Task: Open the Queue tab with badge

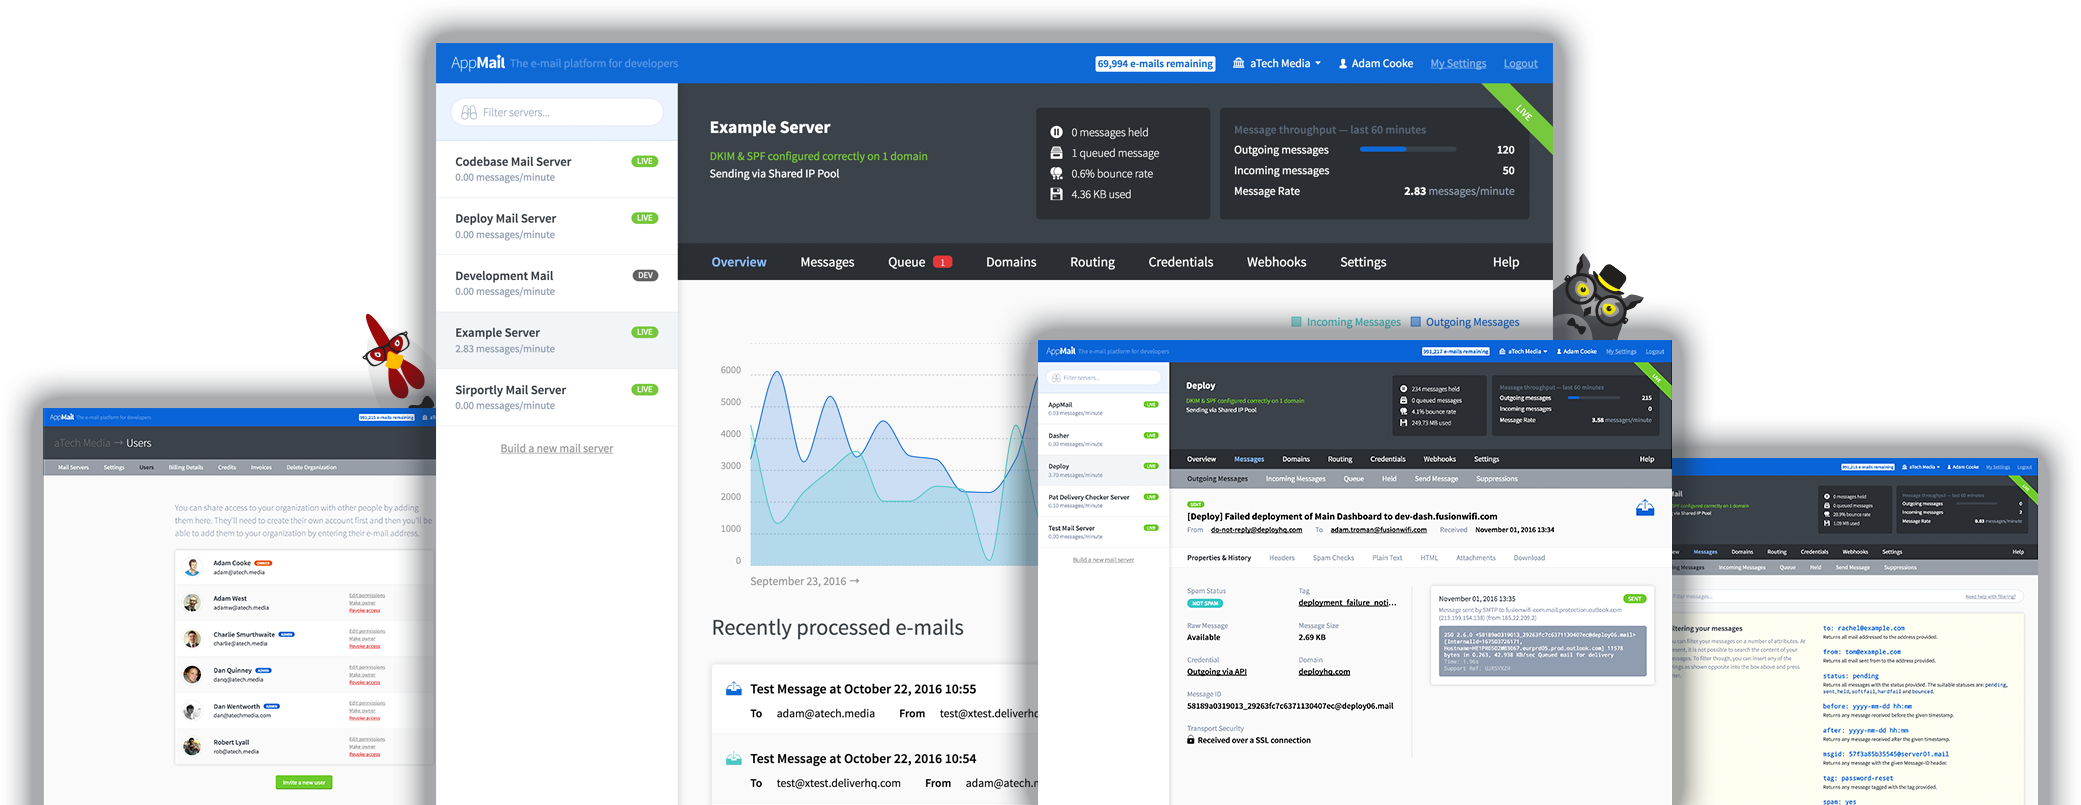Action: [x=919, y=262]
